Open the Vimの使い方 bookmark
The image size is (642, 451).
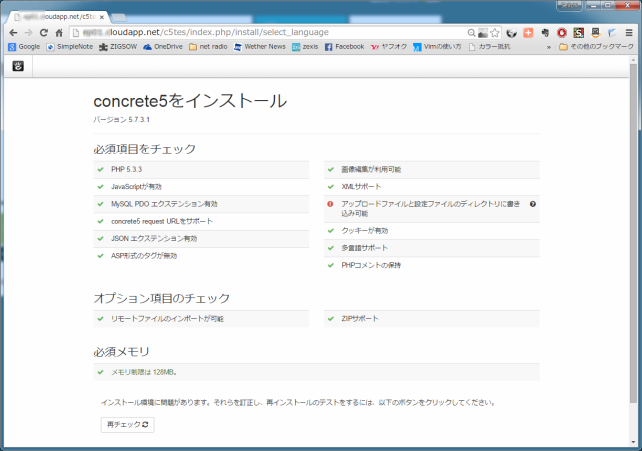437,47
